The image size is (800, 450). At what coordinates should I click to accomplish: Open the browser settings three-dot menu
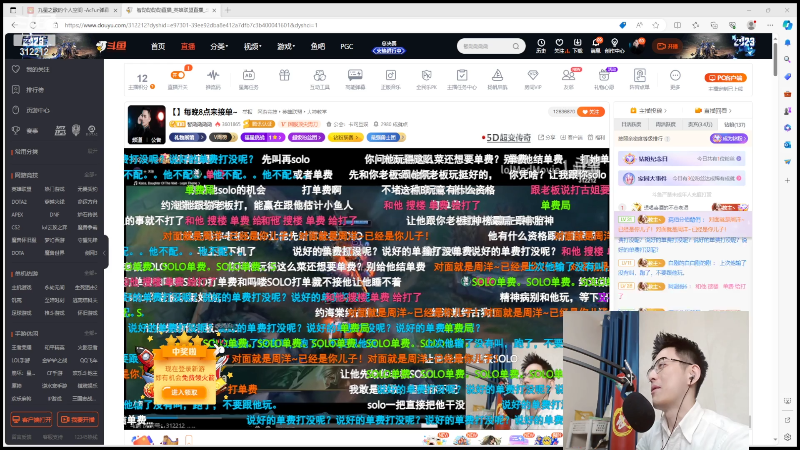[x=770, y=25]
